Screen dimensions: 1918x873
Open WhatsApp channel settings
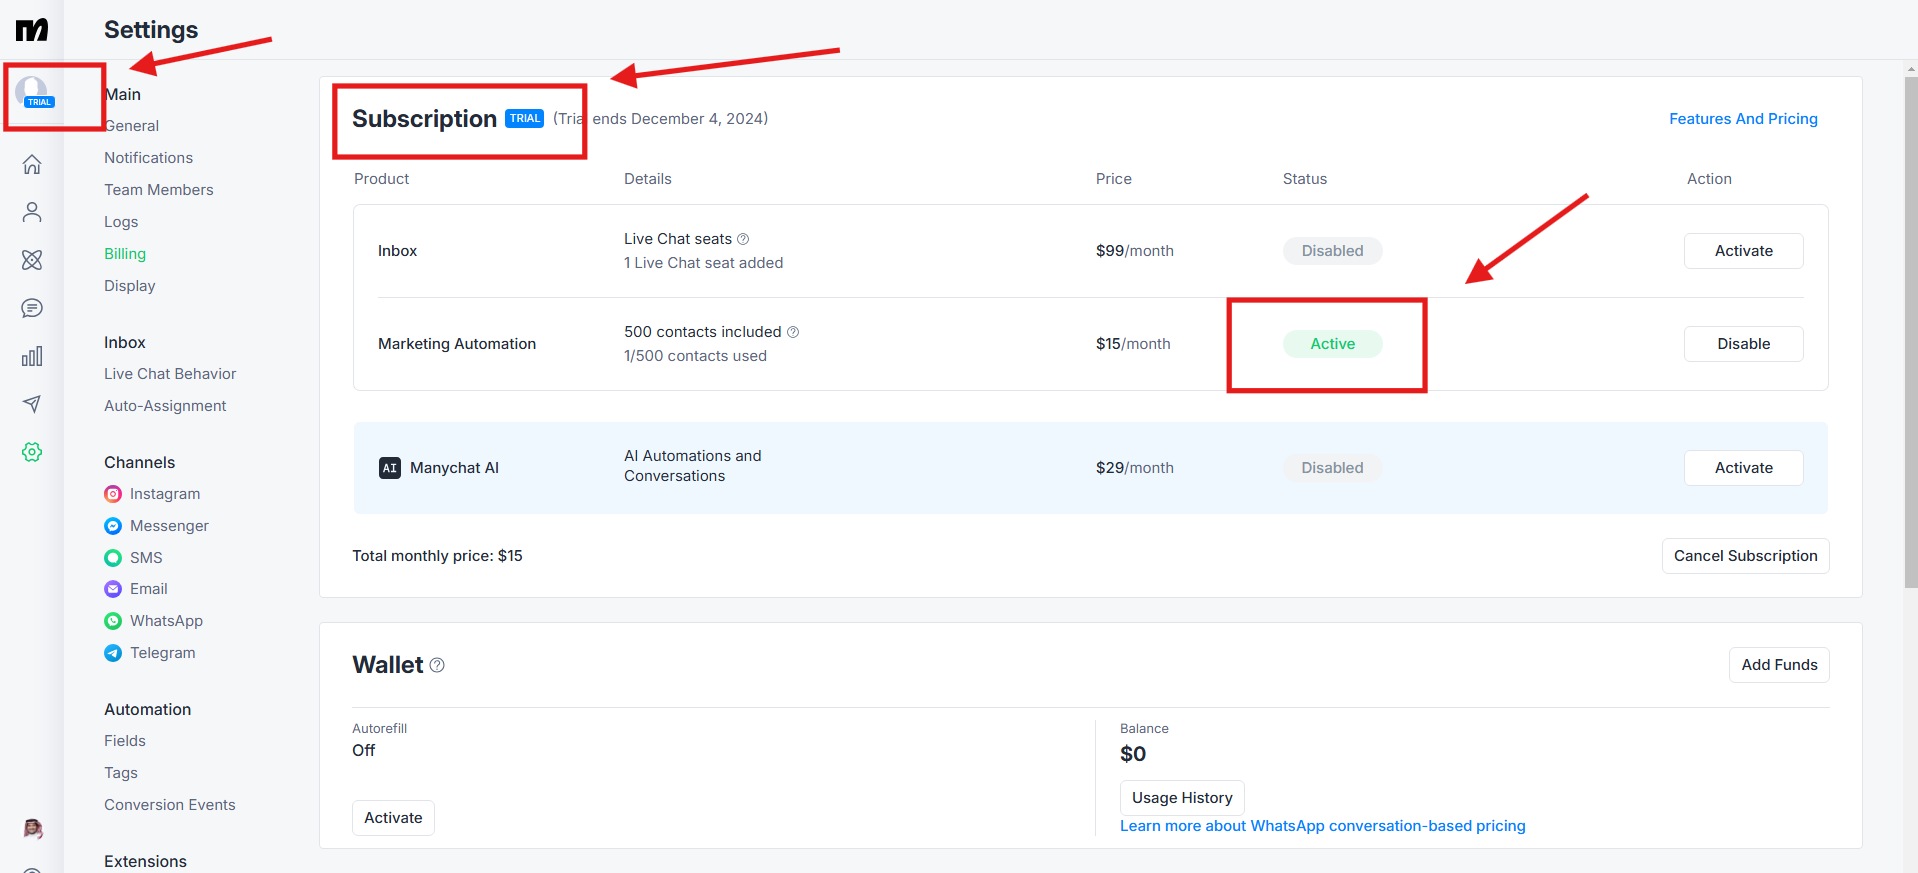click(x=166, y=621)
